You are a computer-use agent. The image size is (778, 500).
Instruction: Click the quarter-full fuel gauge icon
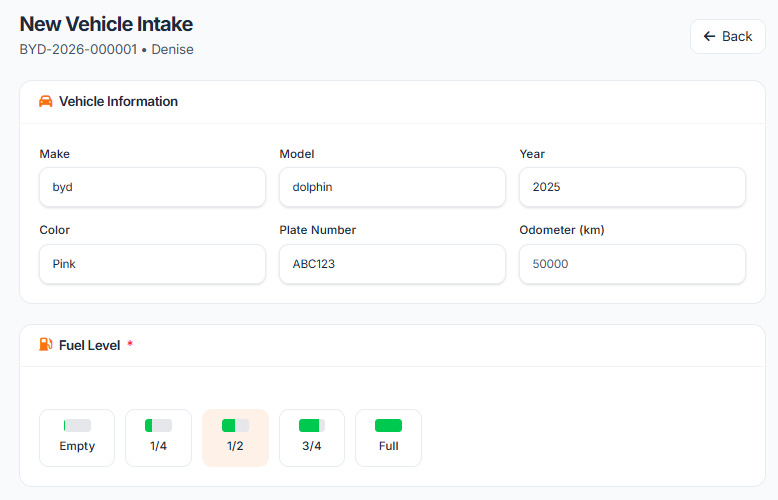(x=158, y=426)
